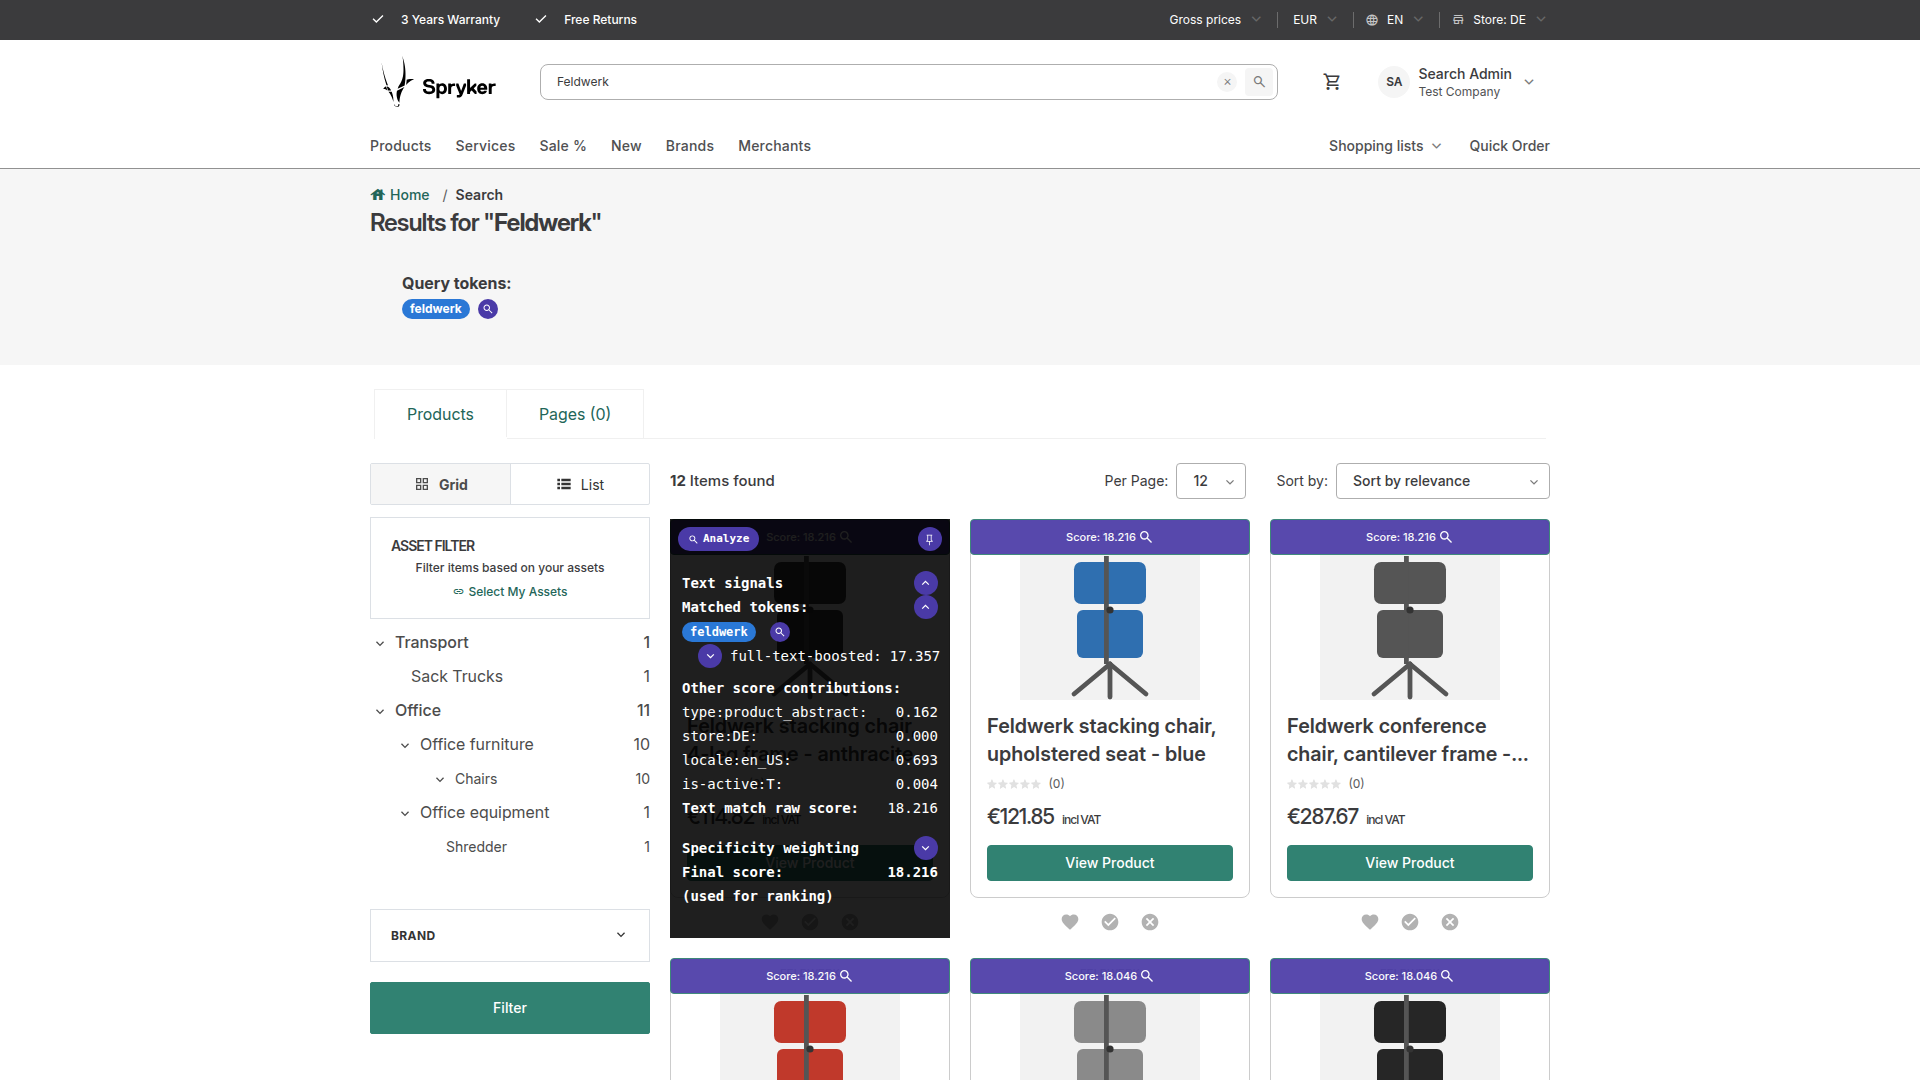Select the Sack Trucks category

[457, 677]
